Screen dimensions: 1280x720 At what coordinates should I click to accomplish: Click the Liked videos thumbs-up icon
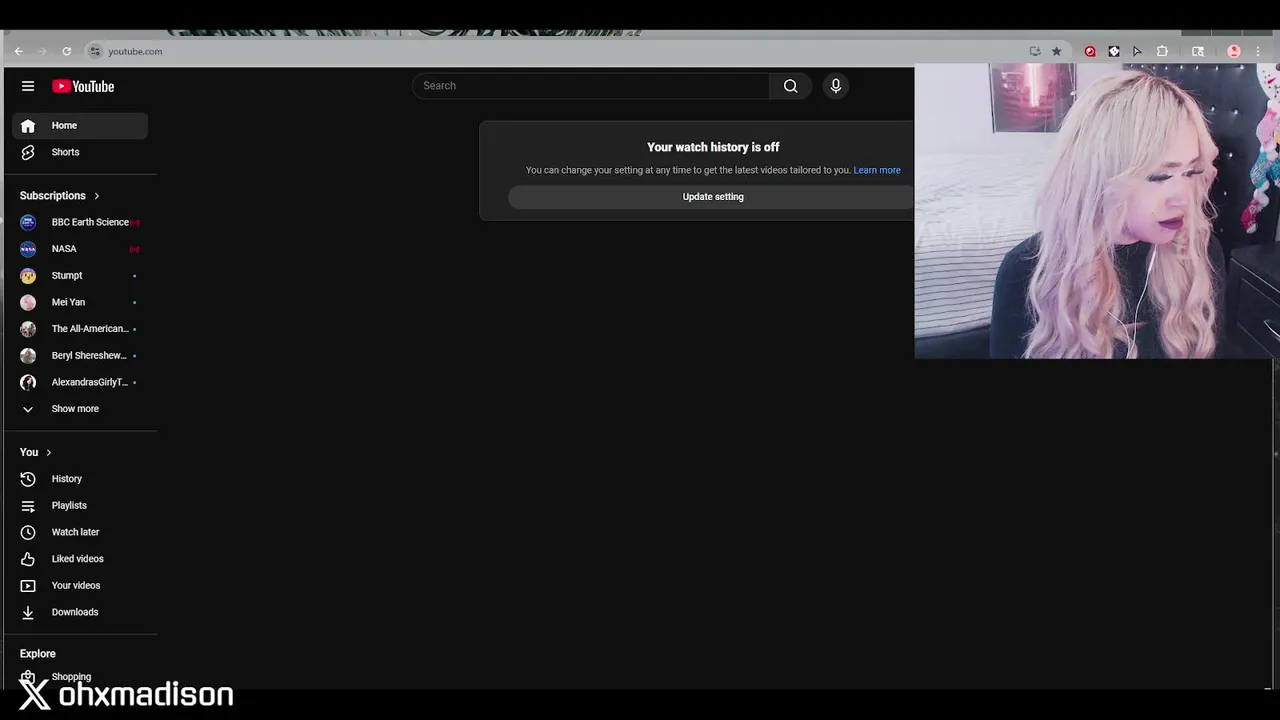tap(28, 559)
